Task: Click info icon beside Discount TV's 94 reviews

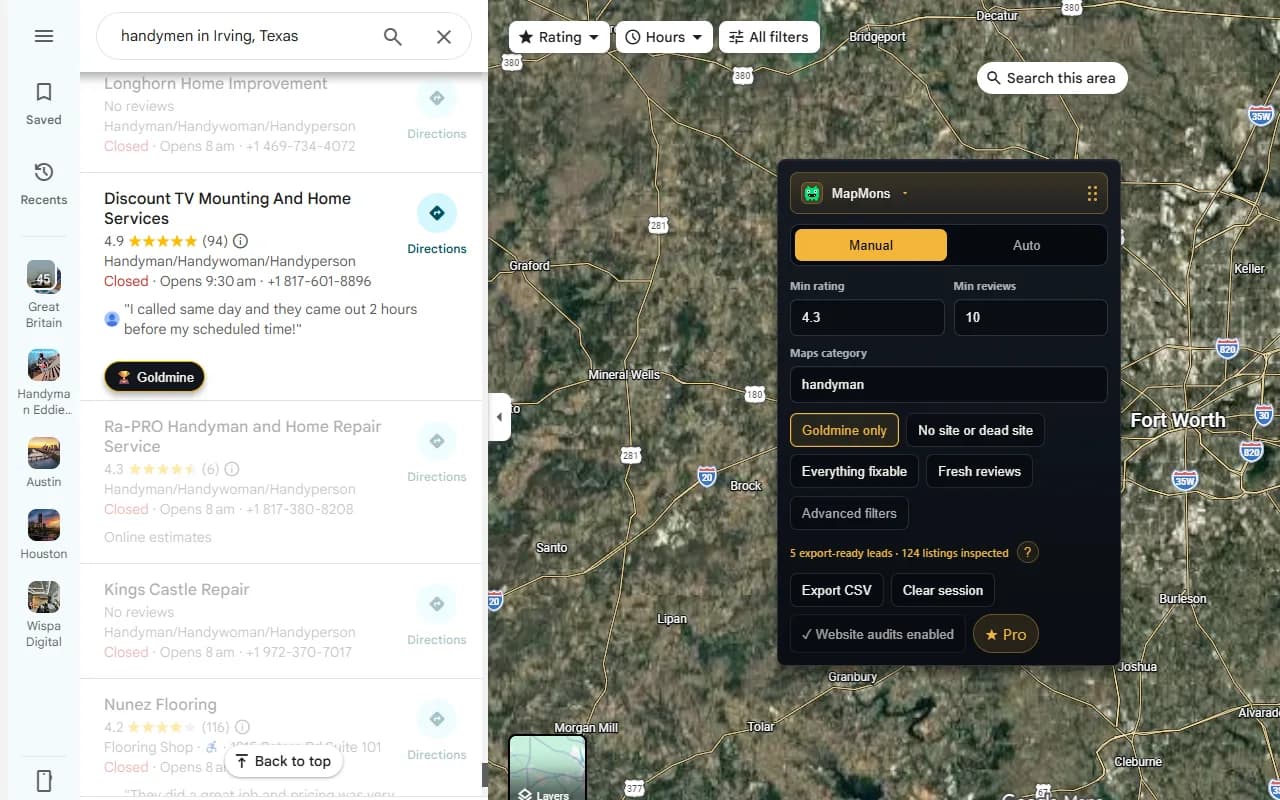Action: click(x=240, y=241)
